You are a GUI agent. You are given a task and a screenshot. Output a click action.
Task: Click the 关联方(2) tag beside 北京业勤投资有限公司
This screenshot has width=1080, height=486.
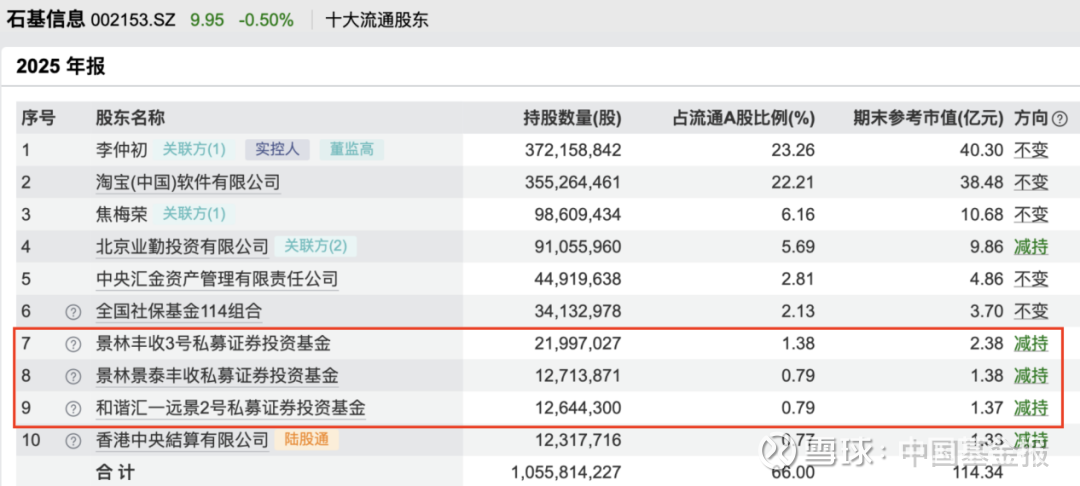315,246
